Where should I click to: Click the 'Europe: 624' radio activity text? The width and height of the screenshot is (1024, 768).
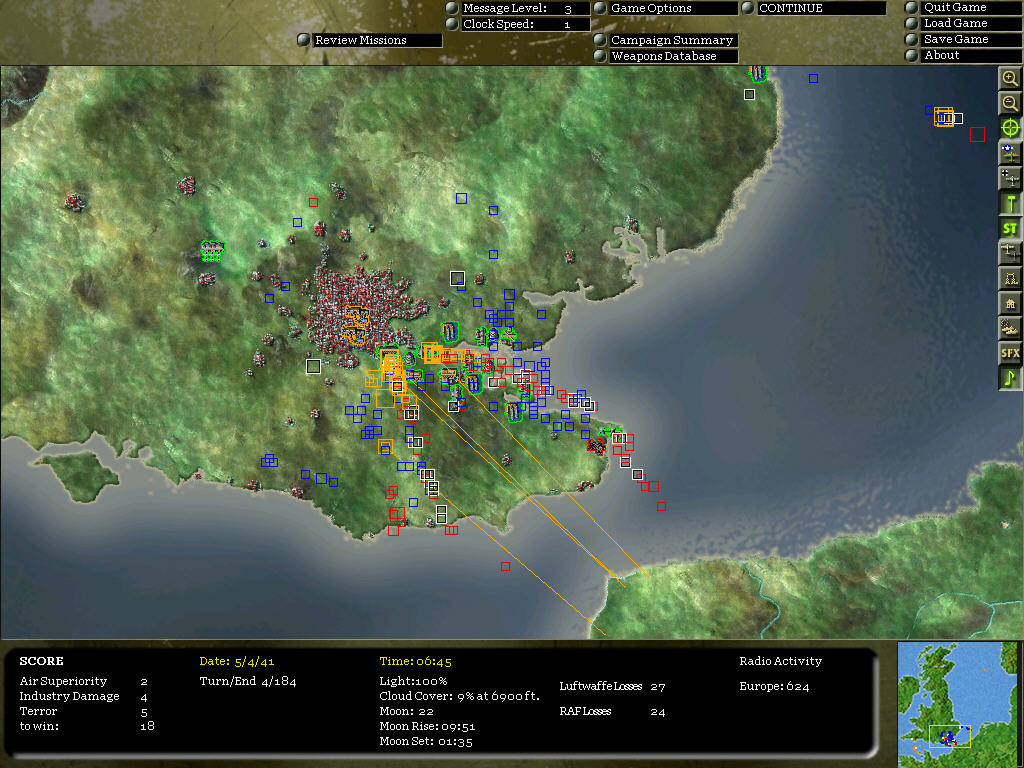pyautogui.click(x=774, y=686)
